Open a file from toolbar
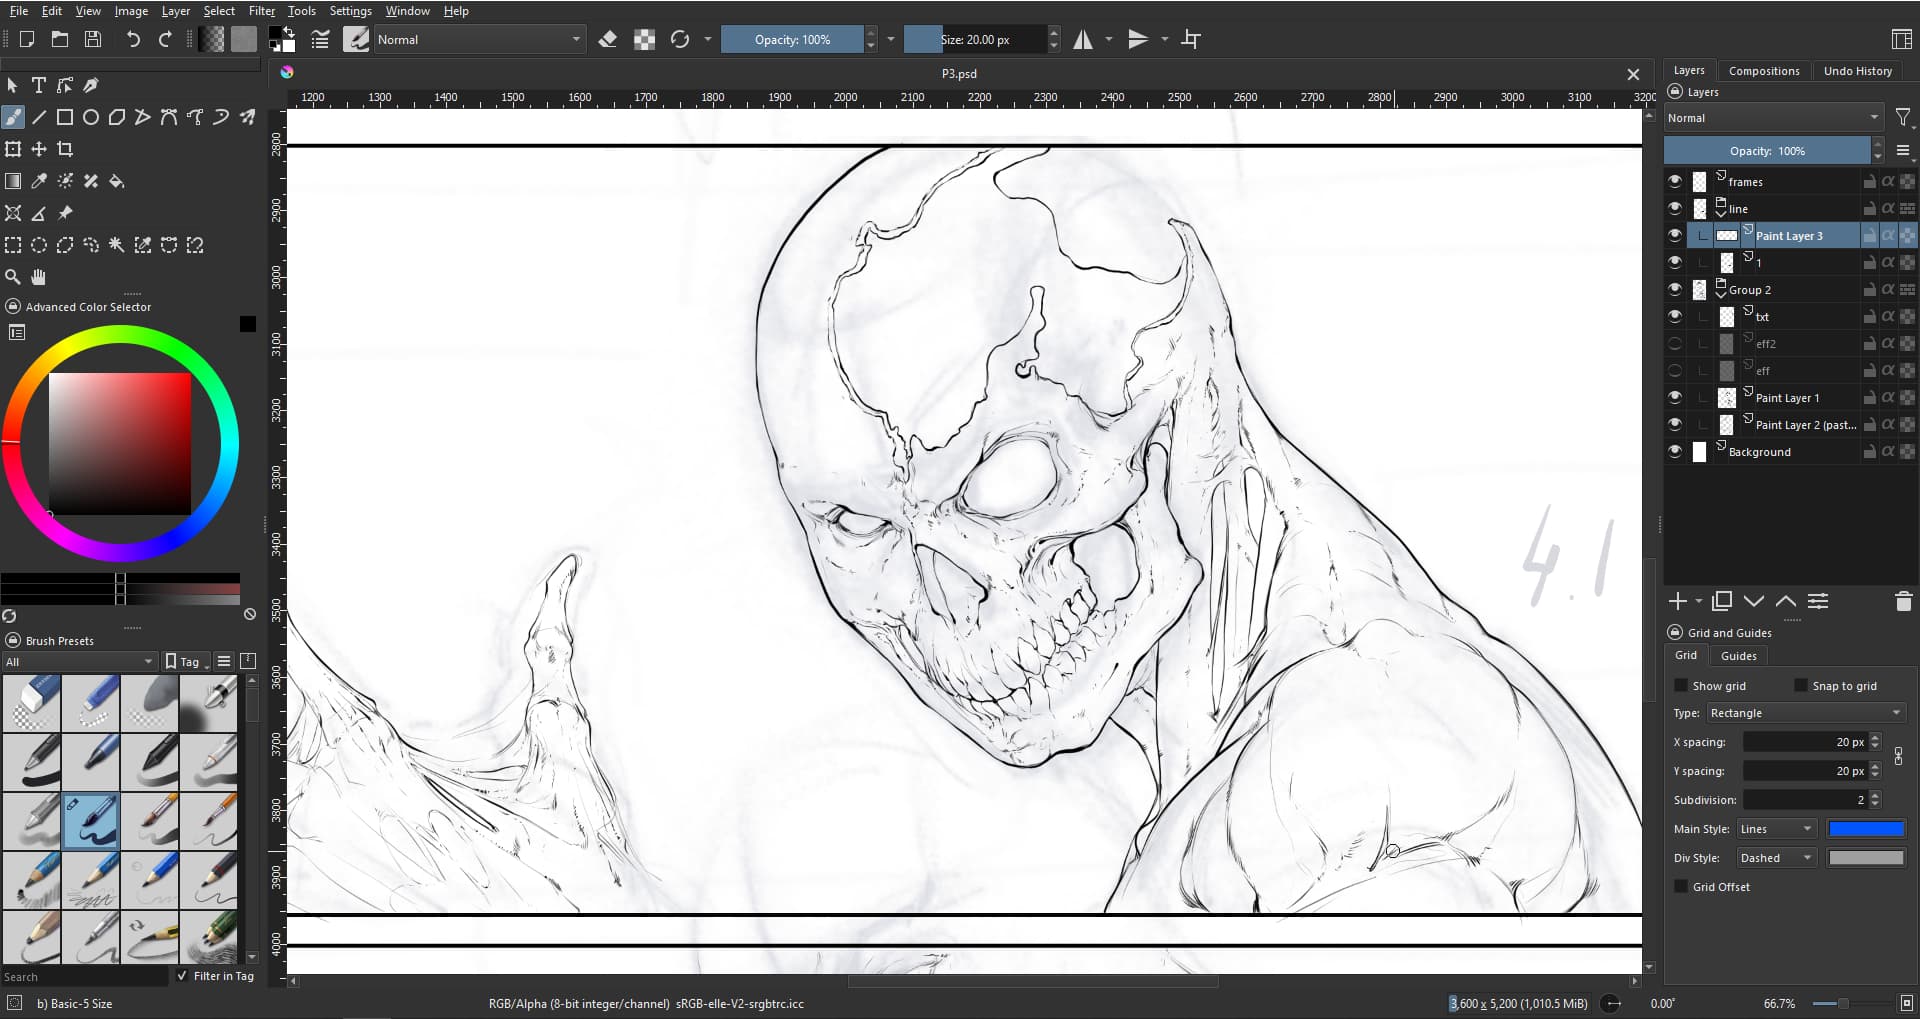1920x1019 pixels. (x=60, y=39)
